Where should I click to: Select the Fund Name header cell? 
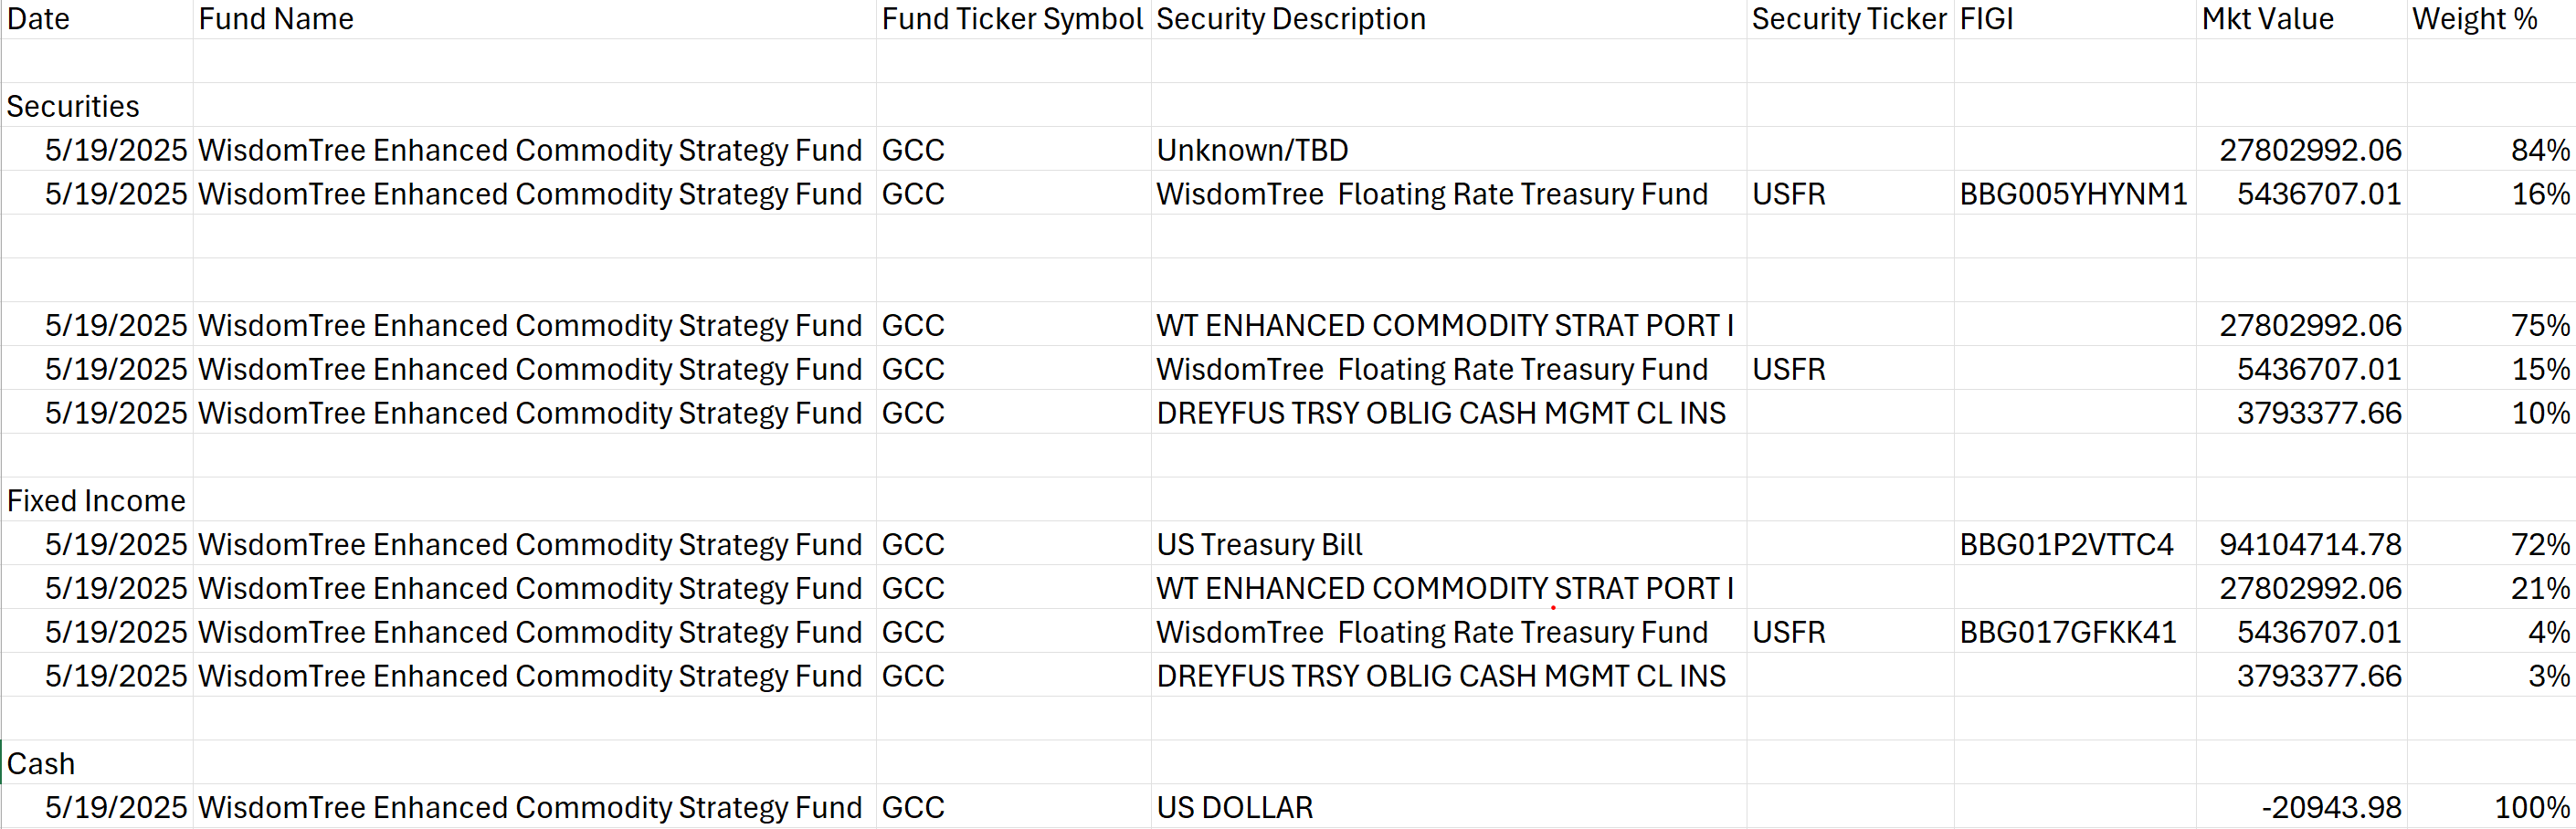tap(534, 19)
